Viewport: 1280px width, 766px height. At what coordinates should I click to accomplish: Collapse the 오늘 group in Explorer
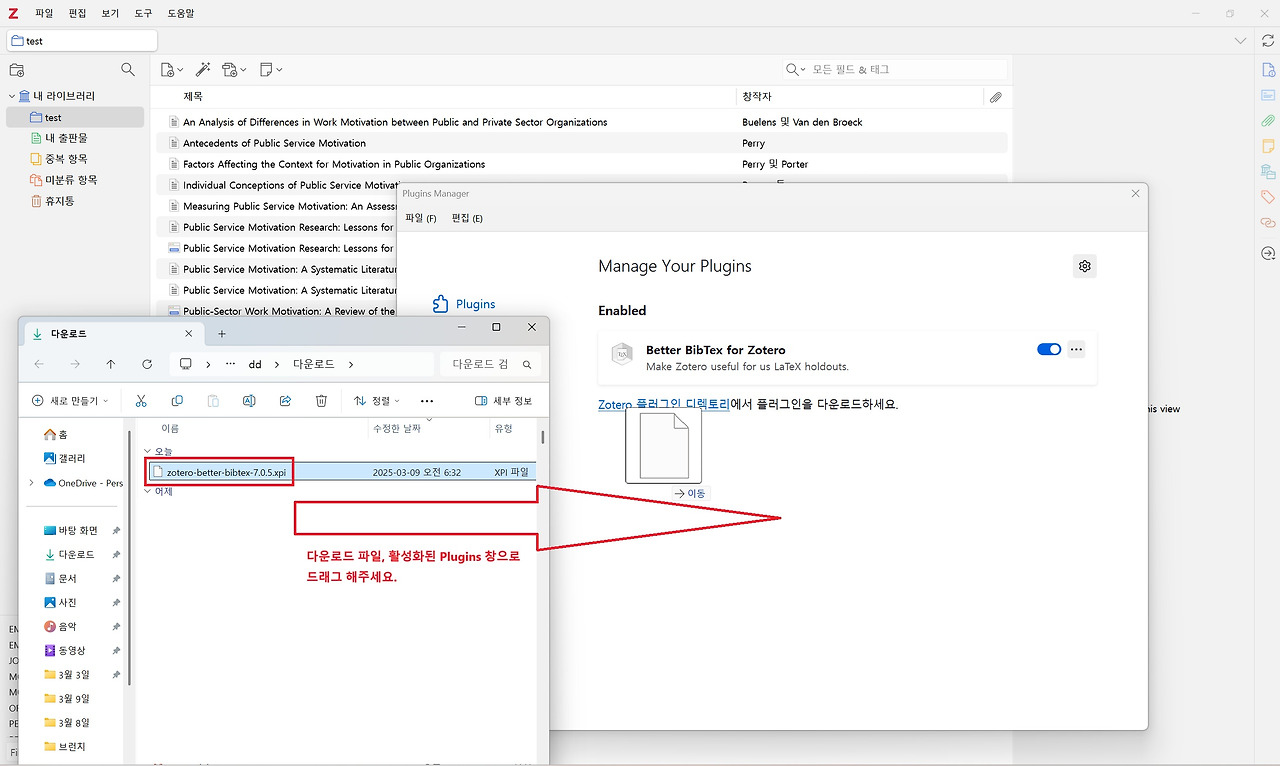pos(148,452)
